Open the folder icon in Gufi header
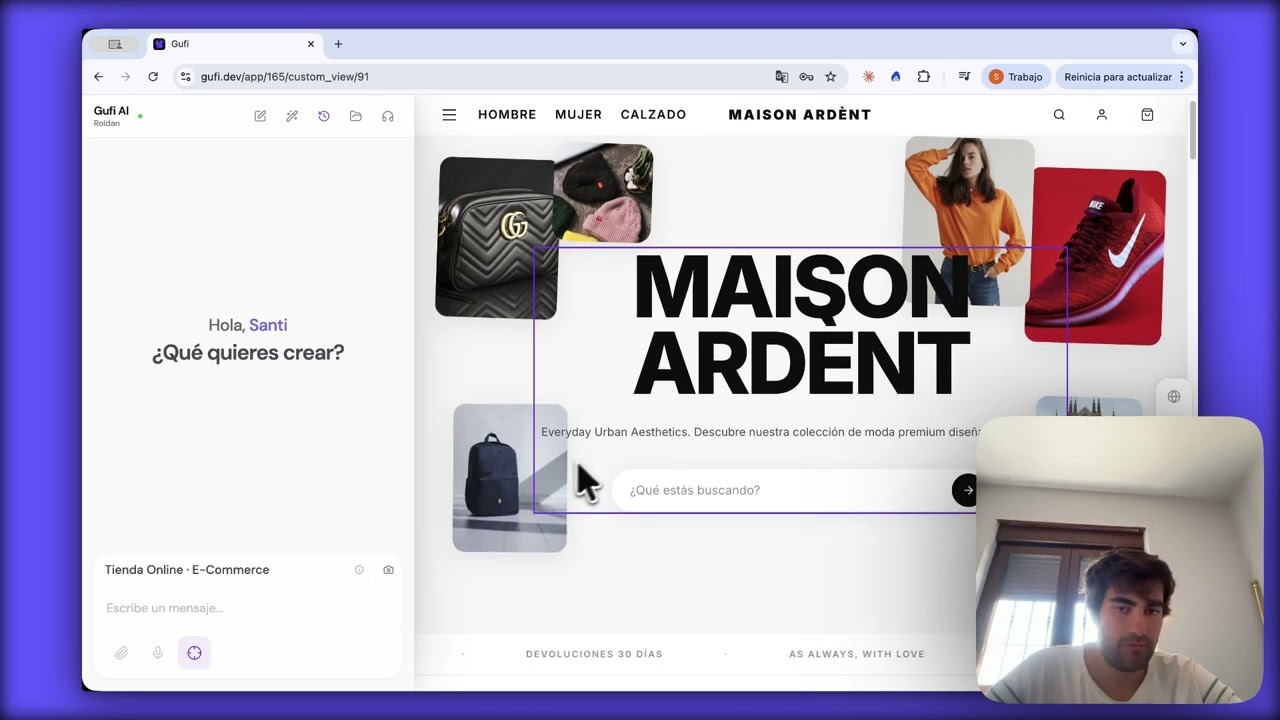The width and height of the screenshot is (1280, 720). tap(356, 116)
